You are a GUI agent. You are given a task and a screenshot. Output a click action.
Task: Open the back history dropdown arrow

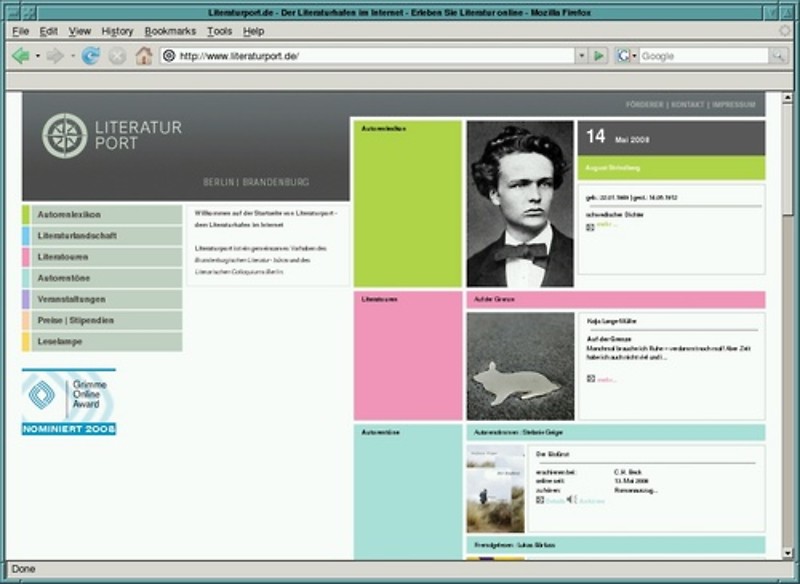(x=38, y=56)
